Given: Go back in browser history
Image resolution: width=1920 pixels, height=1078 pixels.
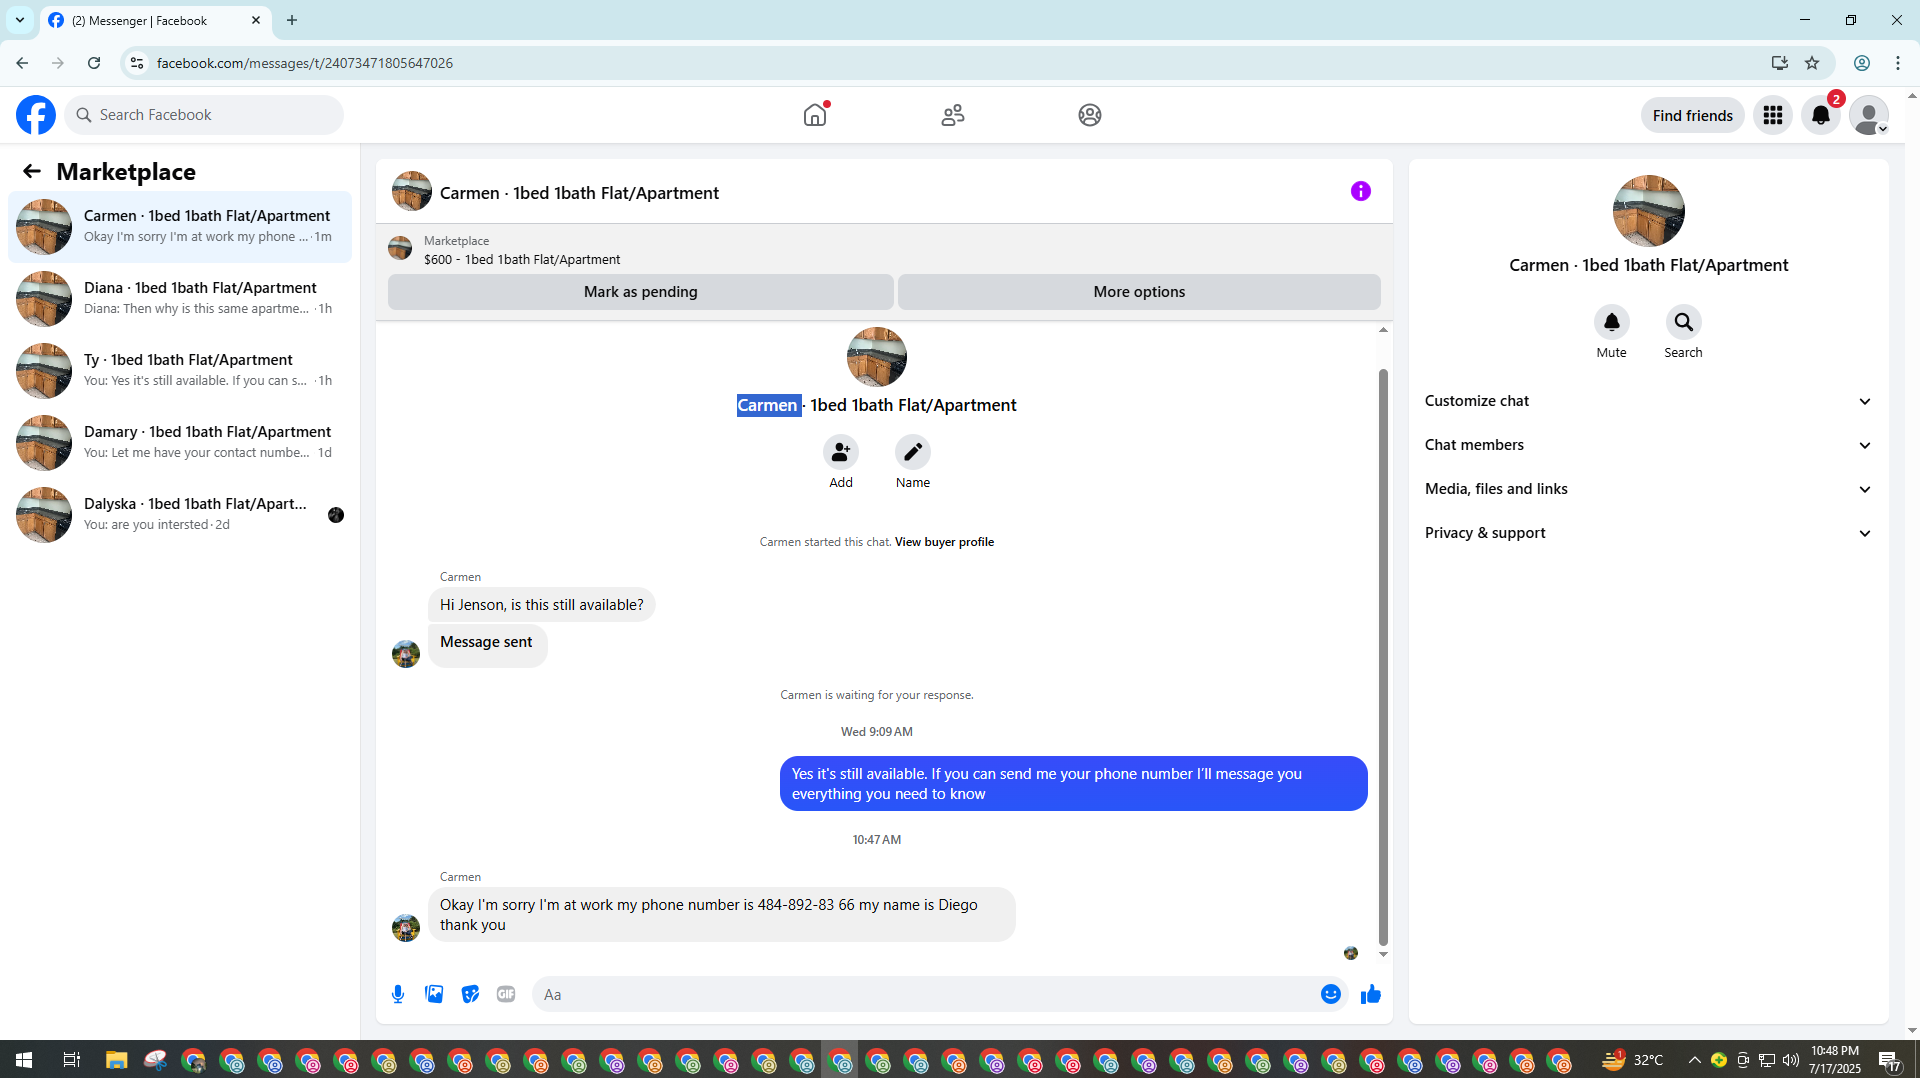Looking at the screenshot, I should (22, 63).
